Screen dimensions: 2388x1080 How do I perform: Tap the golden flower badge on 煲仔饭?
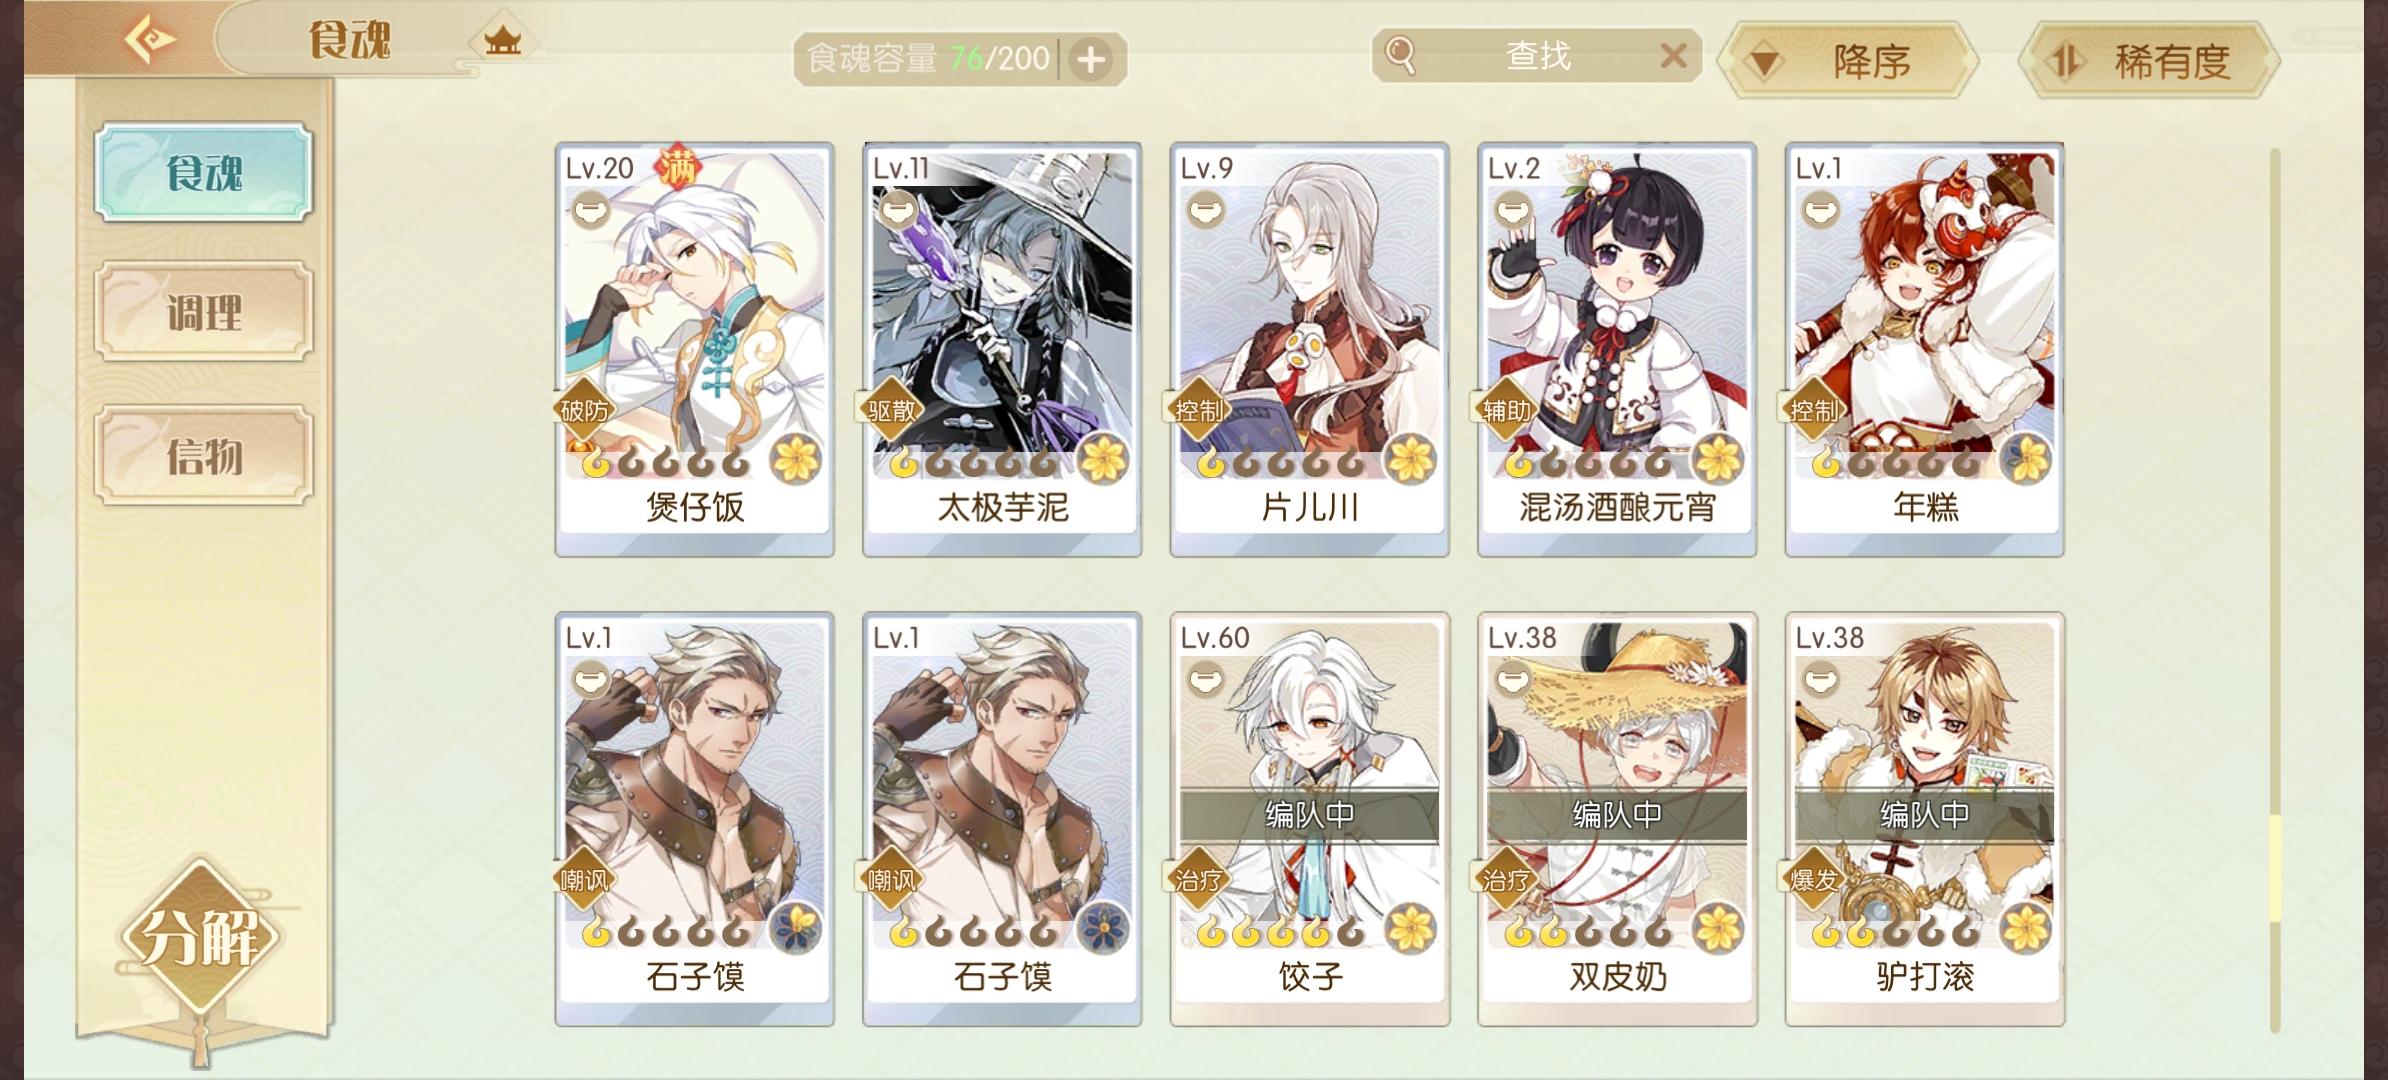pos(797,459)
